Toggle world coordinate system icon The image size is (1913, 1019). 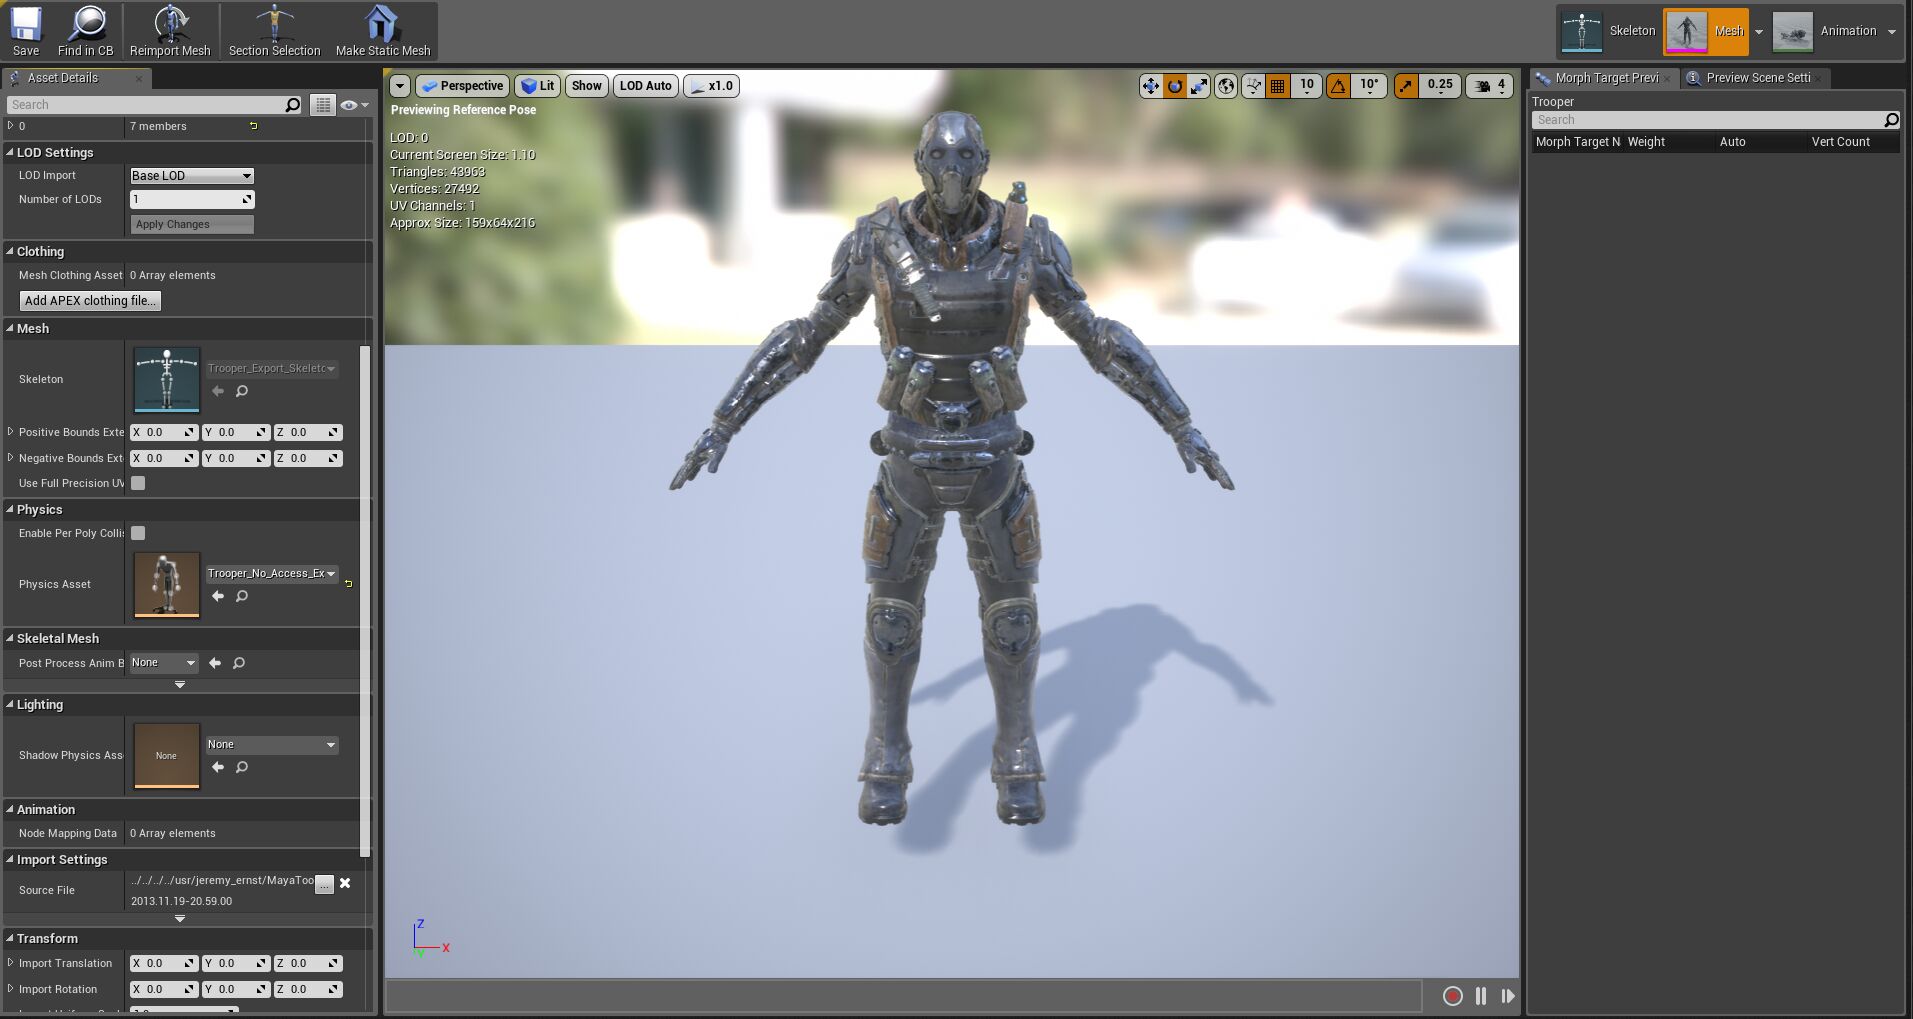point(1225,86)
